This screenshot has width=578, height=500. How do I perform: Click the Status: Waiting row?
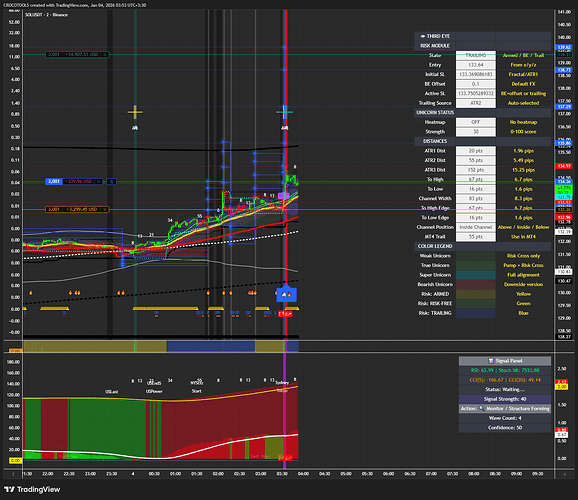(505, 389)
